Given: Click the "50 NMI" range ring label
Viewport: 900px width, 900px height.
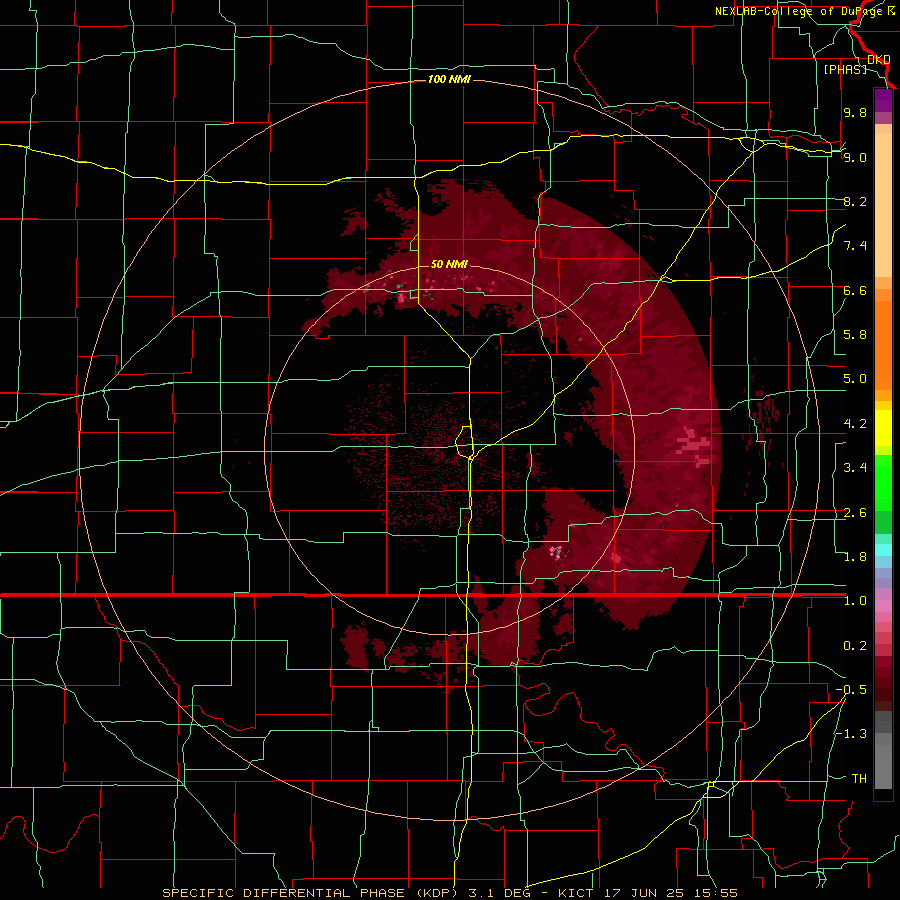Looking at the screenshot, I should pyautogui.click(x=449, y=264).
